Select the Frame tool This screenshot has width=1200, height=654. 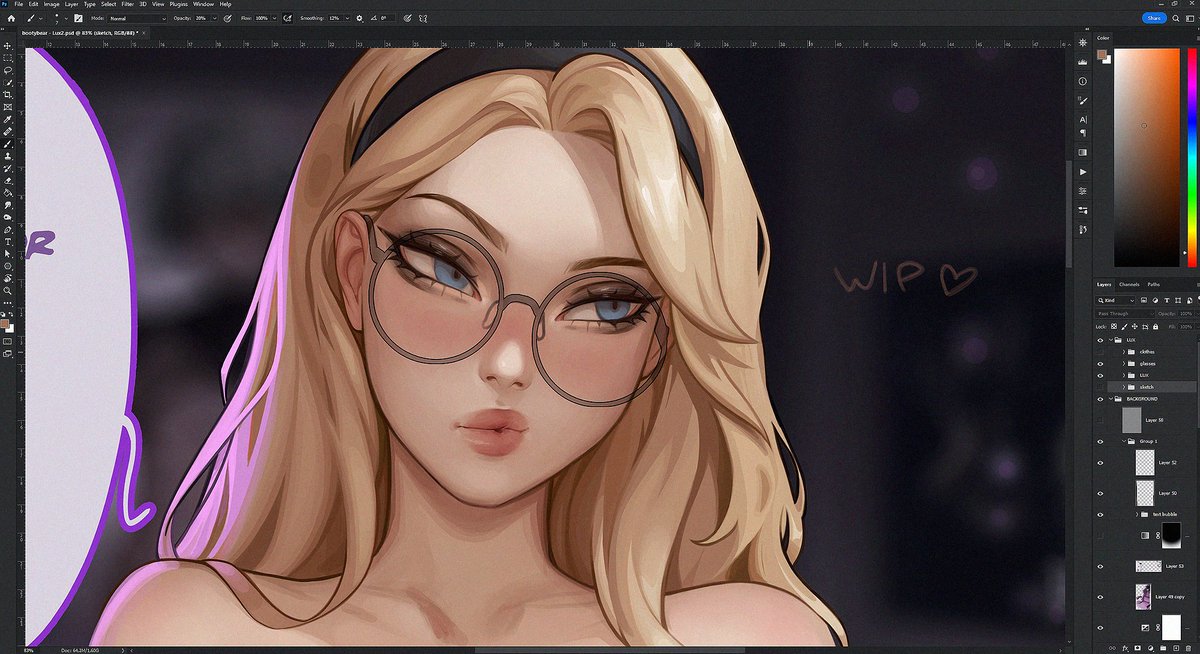(x=8, y=107)
